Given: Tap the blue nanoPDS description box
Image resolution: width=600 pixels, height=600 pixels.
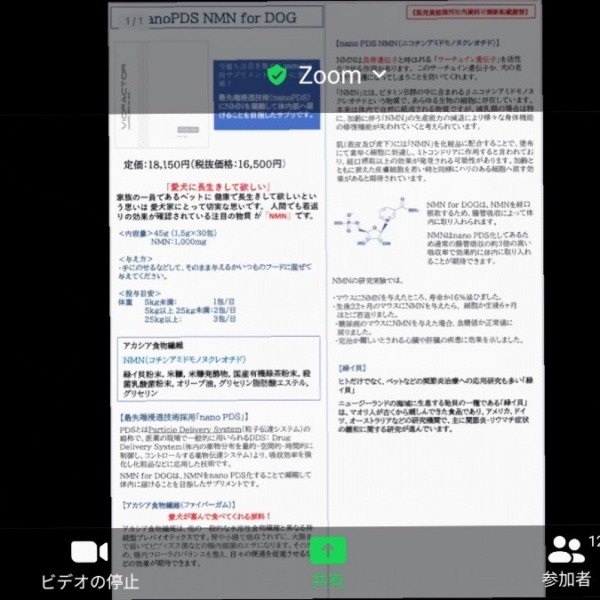Looking at the screenshot, I should click(267, 95).
